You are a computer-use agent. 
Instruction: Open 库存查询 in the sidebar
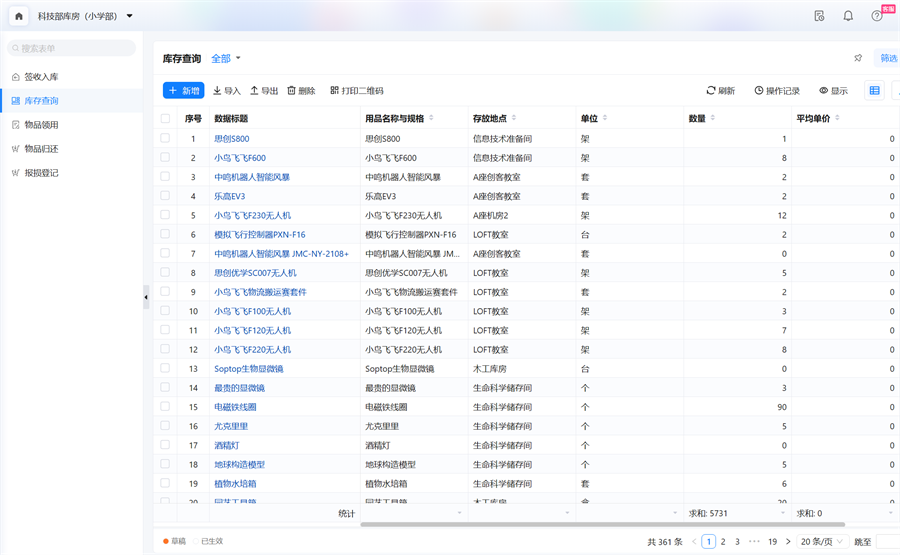click(72, 101)
